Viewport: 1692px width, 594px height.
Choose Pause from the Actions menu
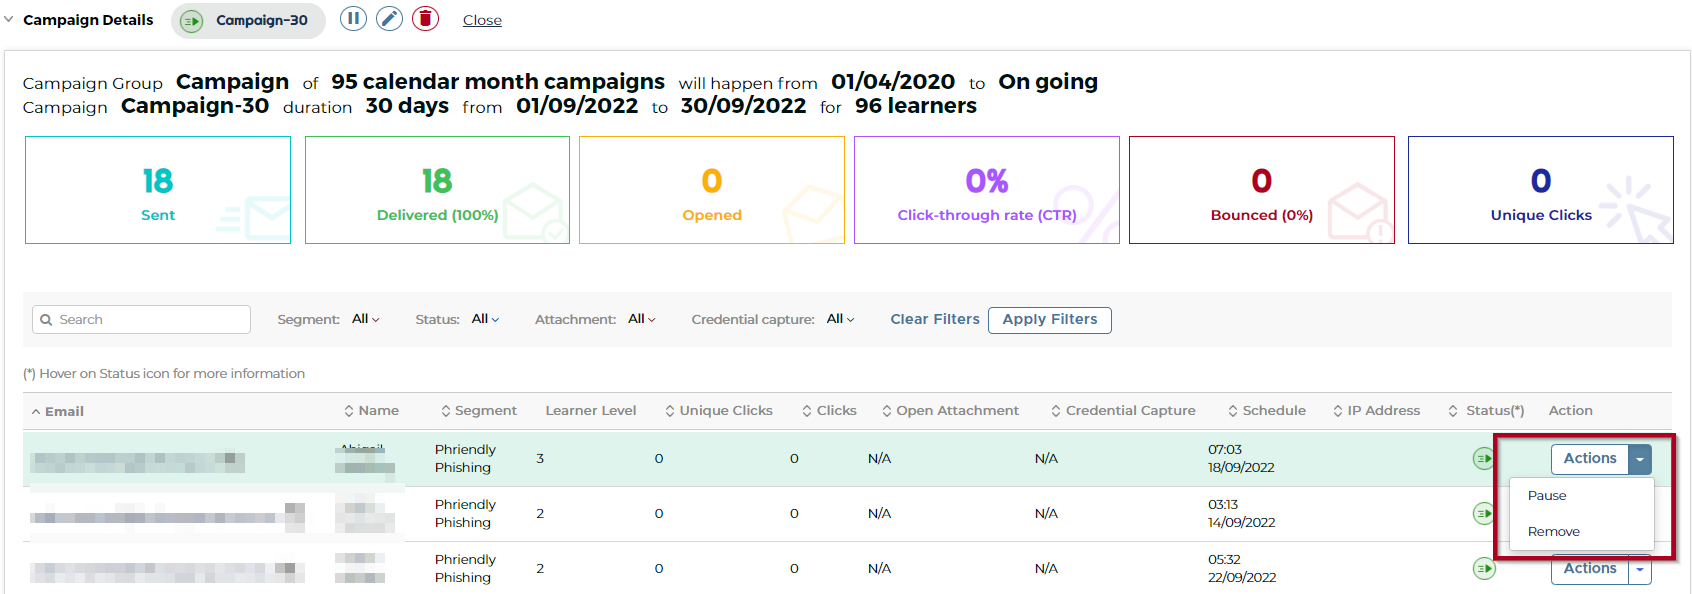(1547, 496)
